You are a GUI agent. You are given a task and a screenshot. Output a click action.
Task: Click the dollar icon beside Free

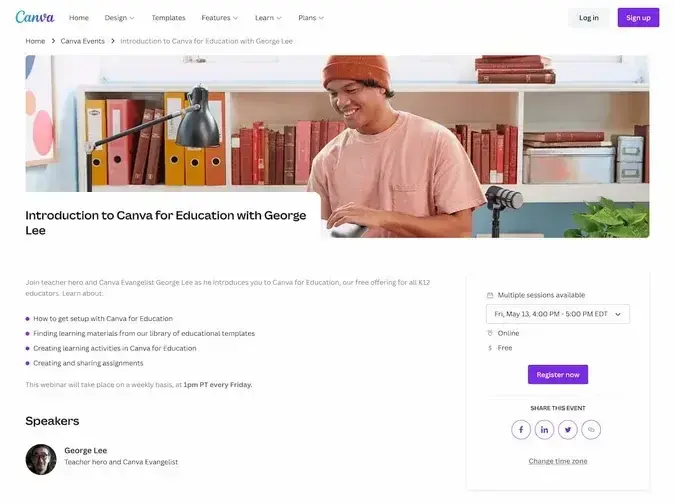coord(490,348)
